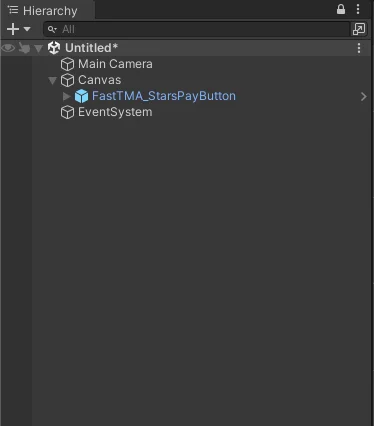This screenshot has width=374, height=426.
Task: Click the Hierarchy tab
Action: click(x=47, y=11)
